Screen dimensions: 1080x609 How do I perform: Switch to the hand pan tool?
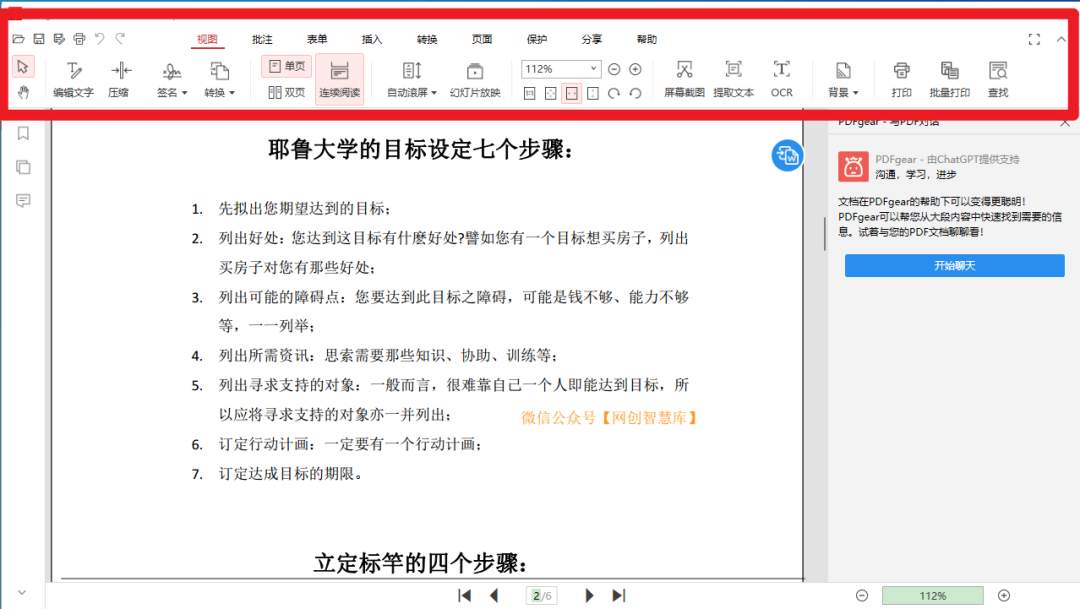[23, 92]
